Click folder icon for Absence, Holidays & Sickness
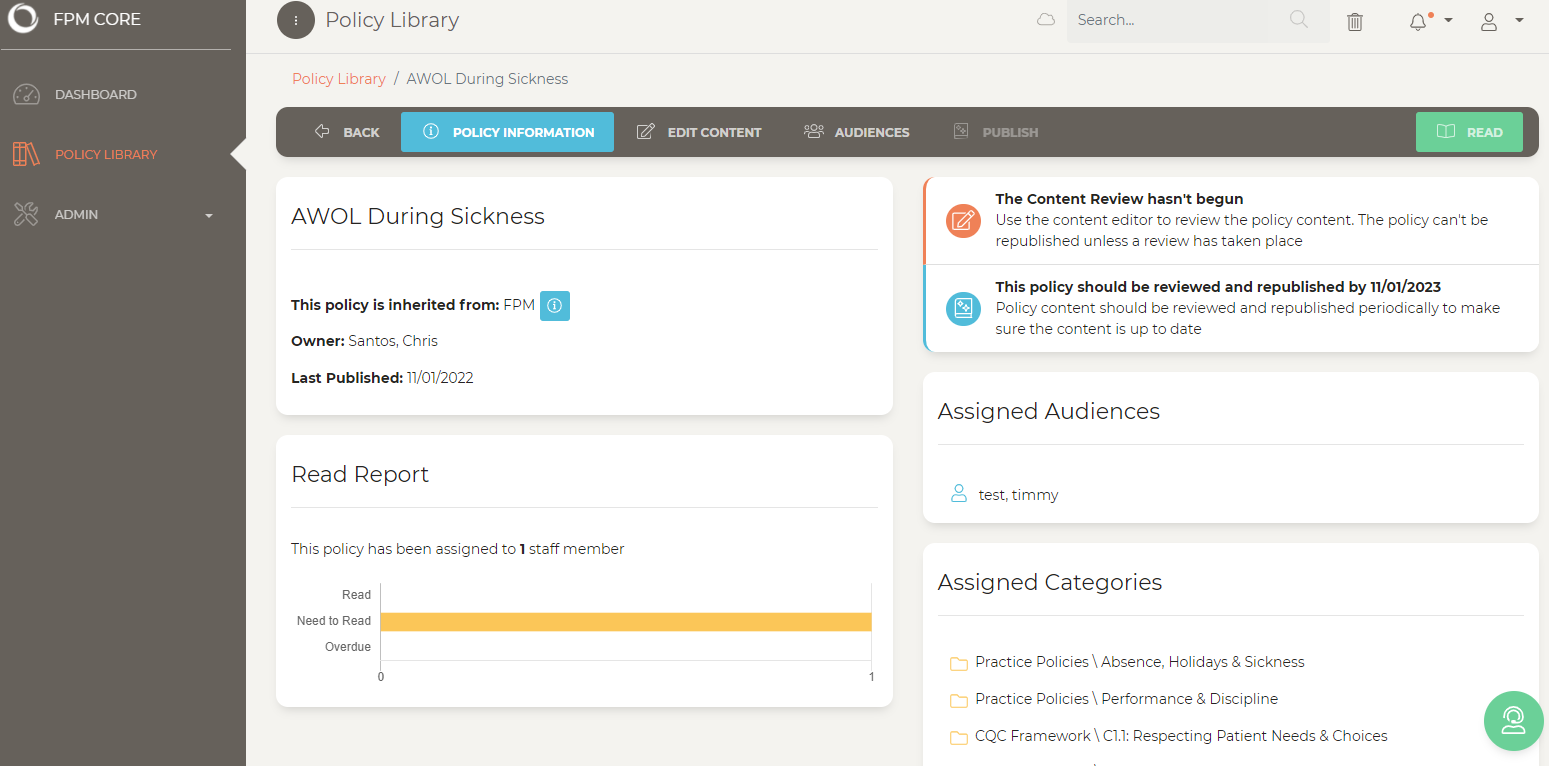The width and height of the screenshot is (1549, 766). (x=959, y=663)
